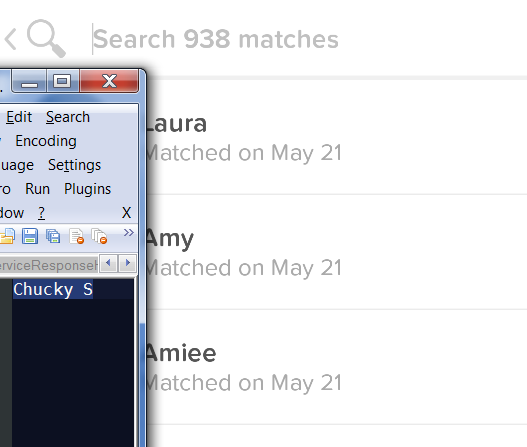This screenshot has height=447, width=527.
Task: Click the Save file toolbar icon
Action: (30, 236)
